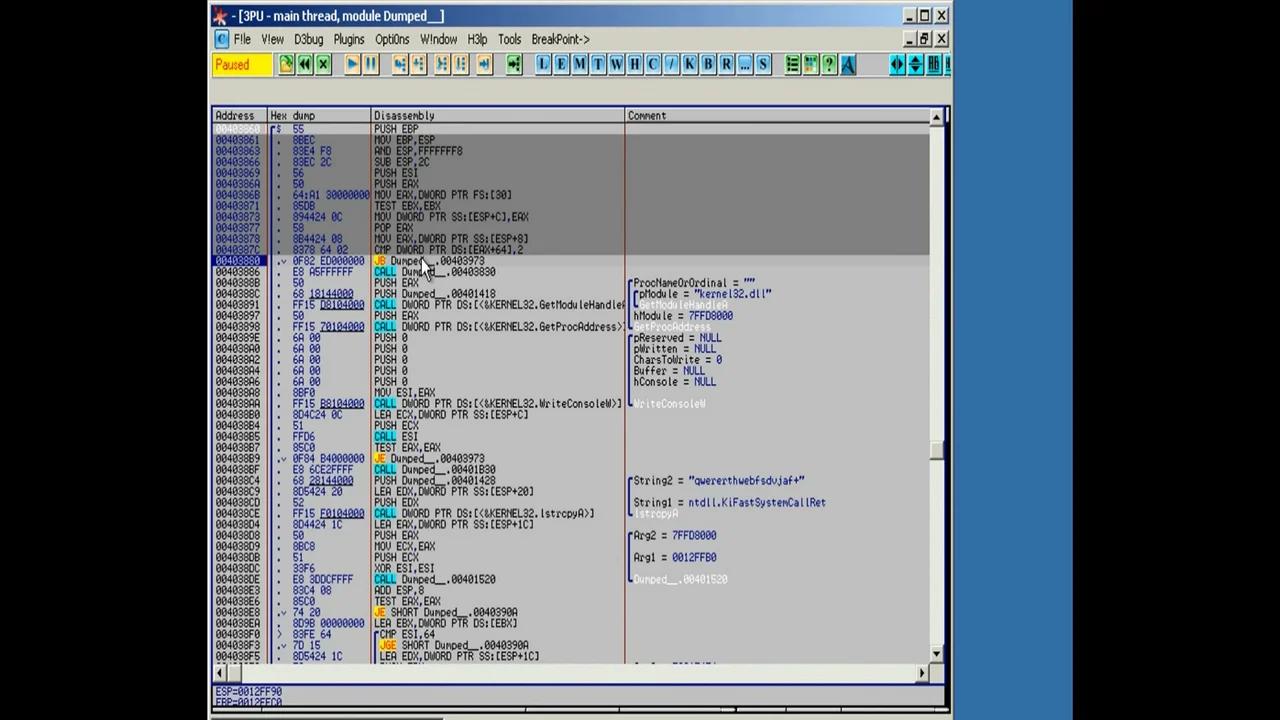Image resolution: width=1280 pixels, height=720 pixels.
Task: Show Breakpoints window using the B icon
Action: [x=707, y=64]
